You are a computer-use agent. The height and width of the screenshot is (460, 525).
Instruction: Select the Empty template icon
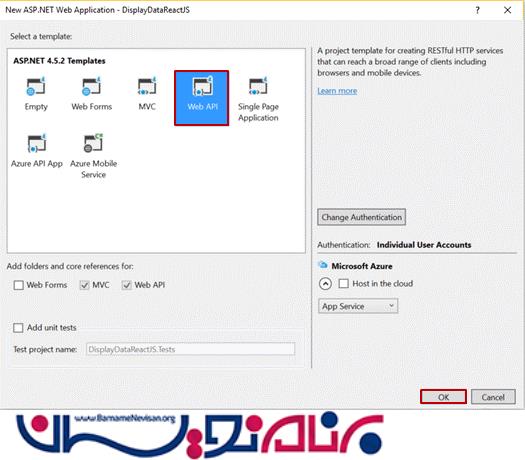(36, 86)
